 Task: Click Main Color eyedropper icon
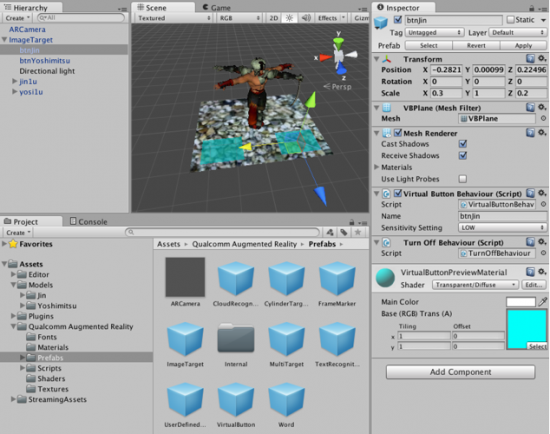tap(543, 301)
